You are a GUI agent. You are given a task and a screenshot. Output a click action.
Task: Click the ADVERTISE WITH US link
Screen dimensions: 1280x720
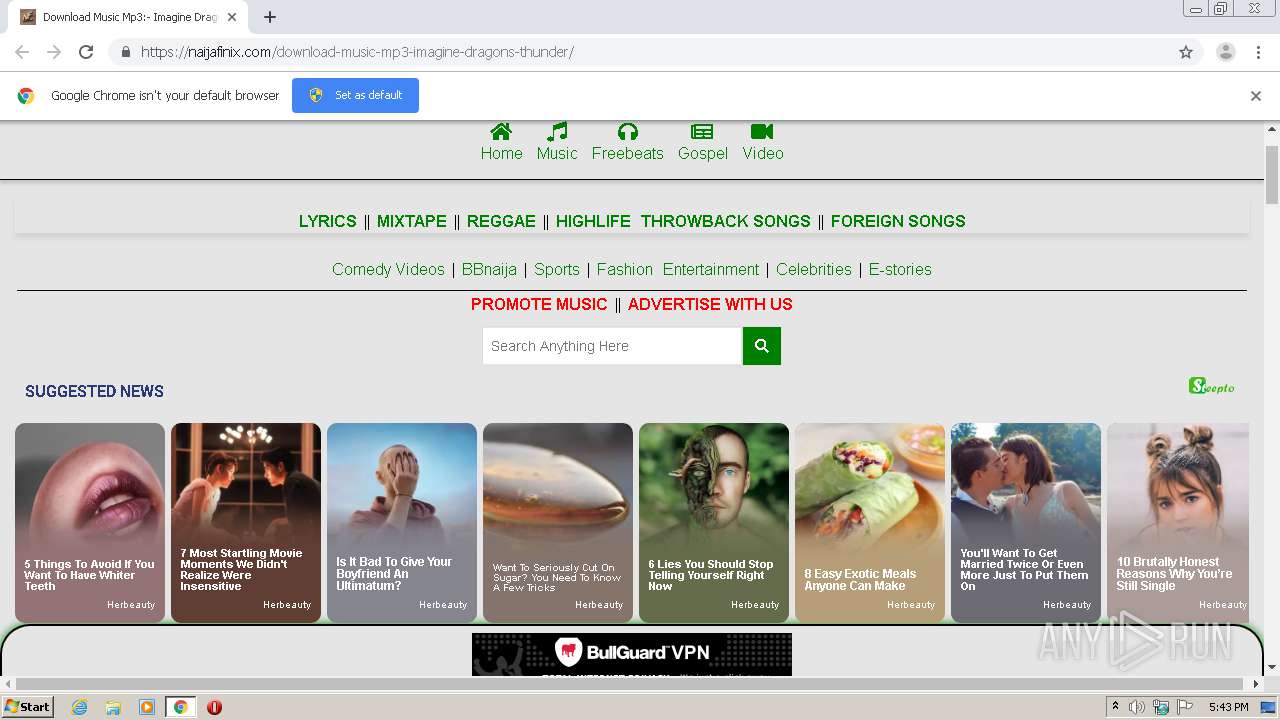pyautogui.click(x=710, y=304)
